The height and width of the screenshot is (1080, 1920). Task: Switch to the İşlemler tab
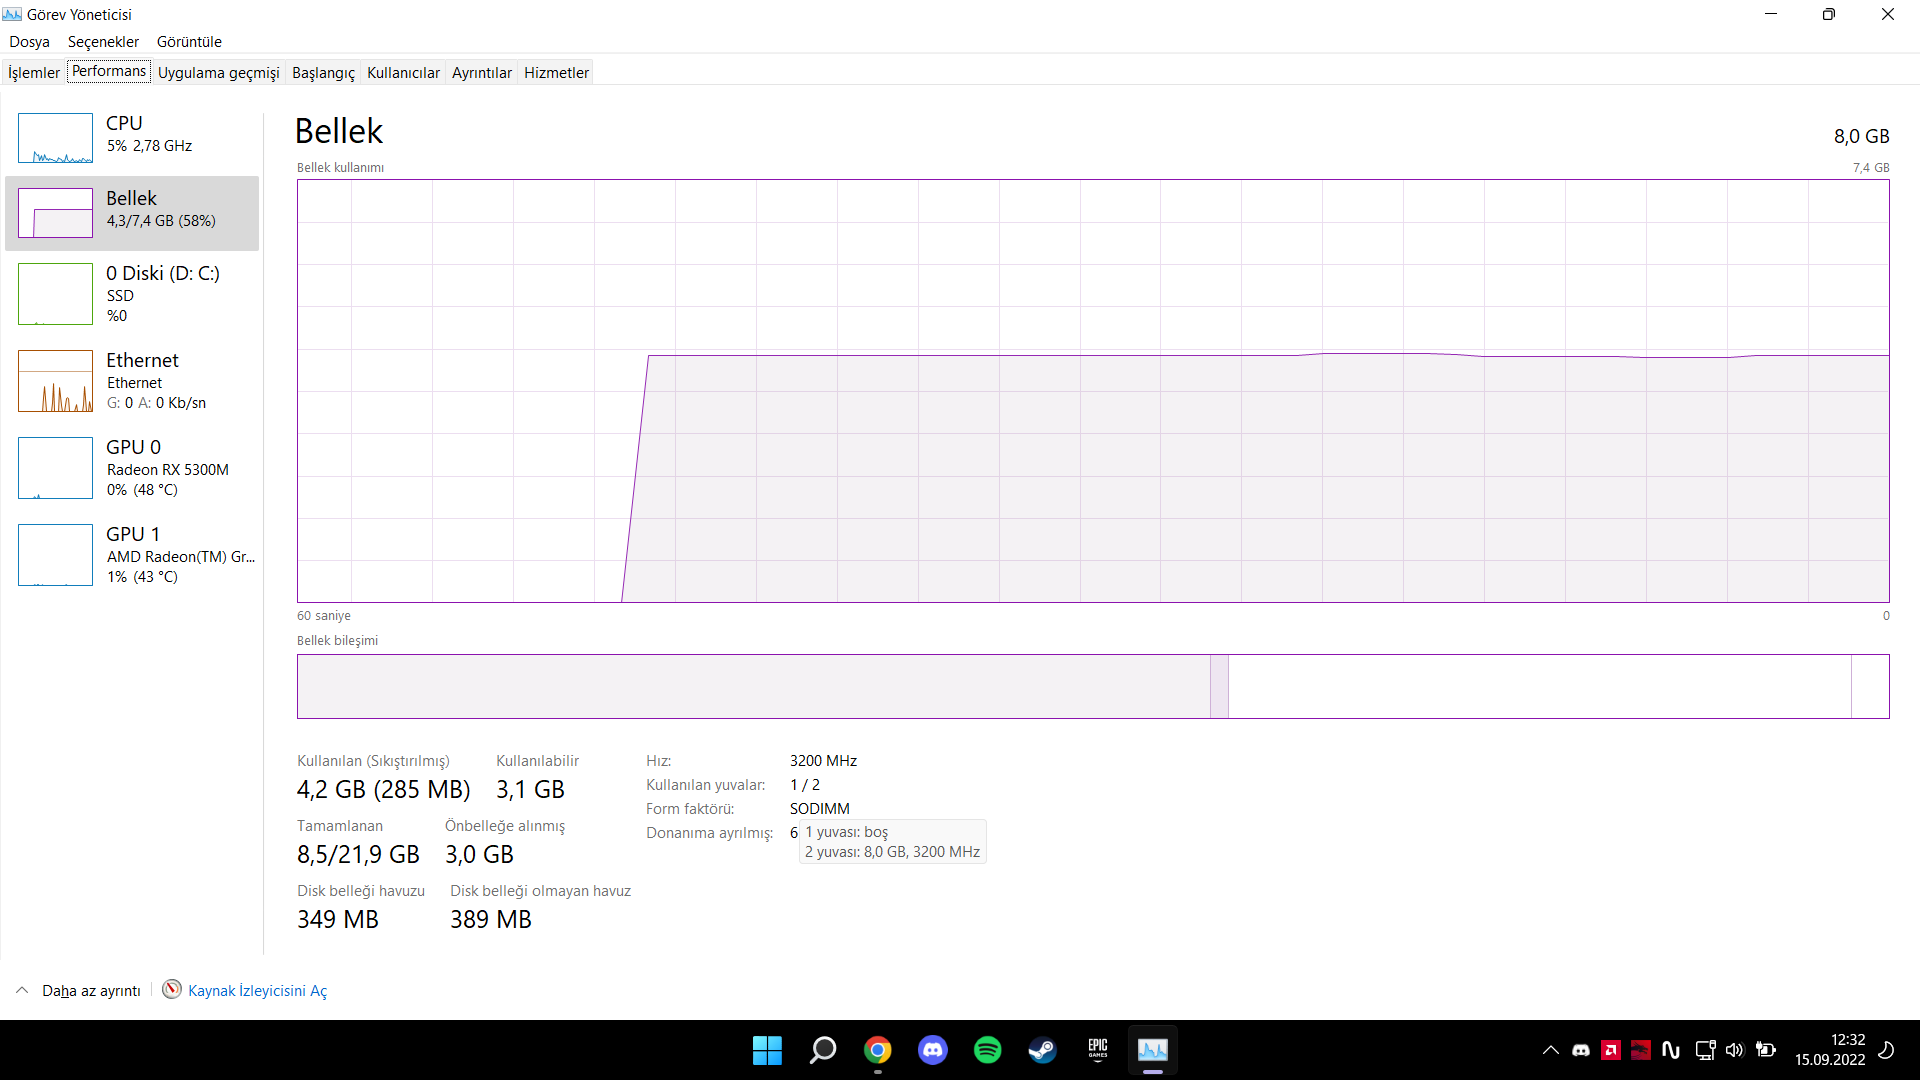pos(34,72)
